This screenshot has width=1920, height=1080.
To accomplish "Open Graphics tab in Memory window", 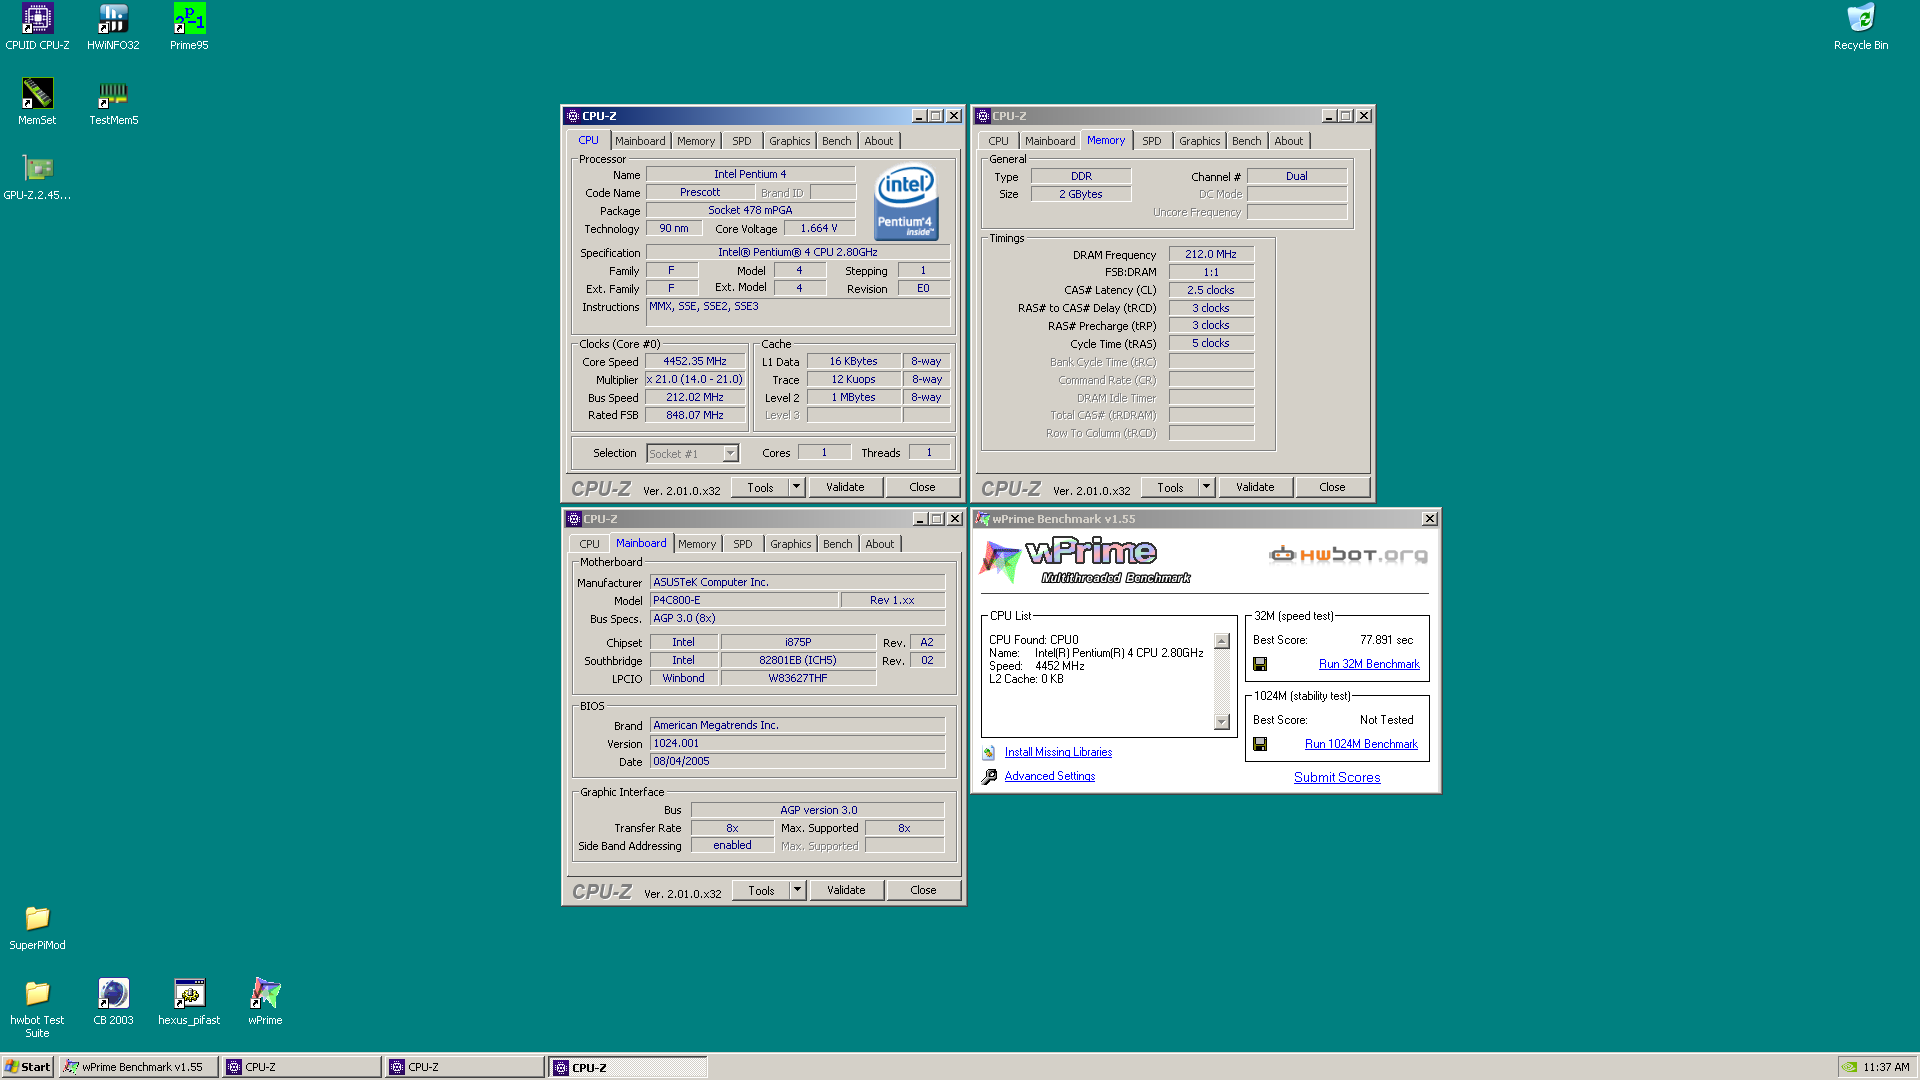I will pyautogui.click(x=1199, y=141).
